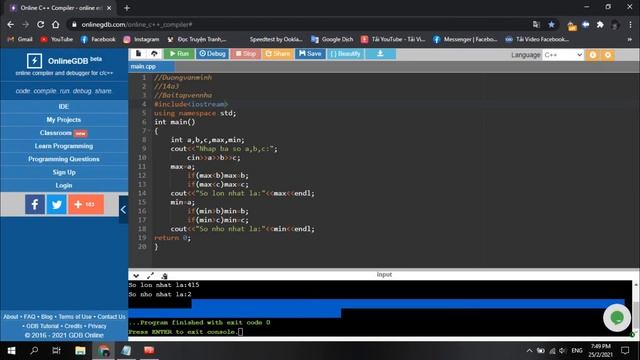This screenshot has width=640, height=360.
Task: Run the program with the green Run button
Action: tap(179, 53)
